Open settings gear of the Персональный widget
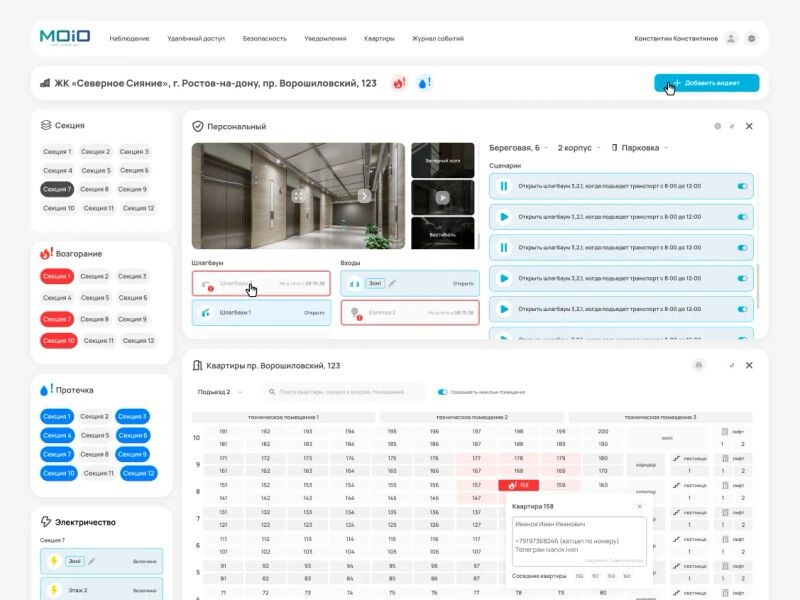The image size is (800, 600). tap(717, 127)
